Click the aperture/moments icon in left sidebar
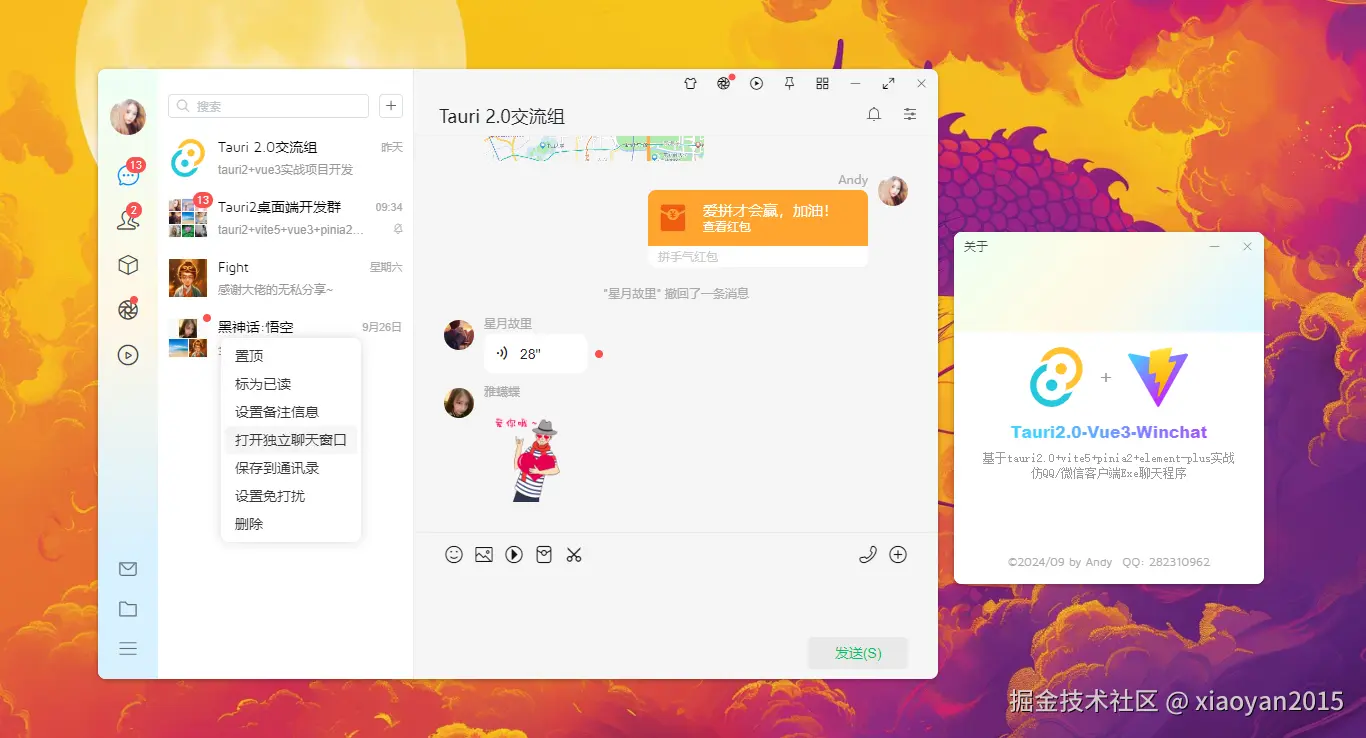The image size is (1366, 738). tap(128, 310)
